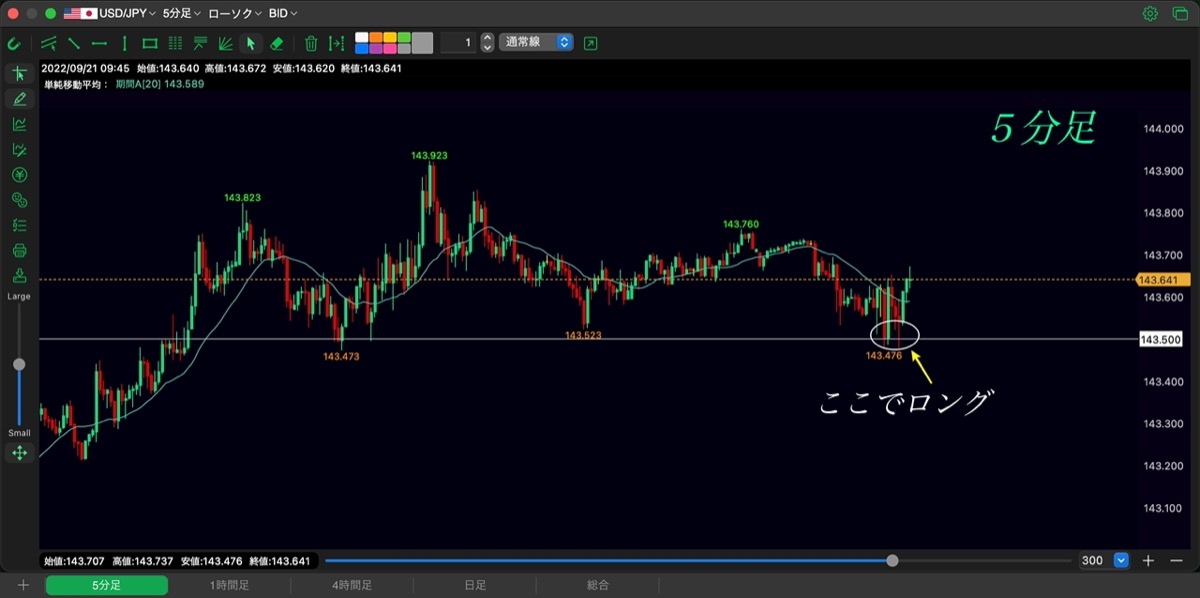Open the BID price type dropdown
Image resolution: width=1200 pixels, height=598 pixels.
coord(283,14)
